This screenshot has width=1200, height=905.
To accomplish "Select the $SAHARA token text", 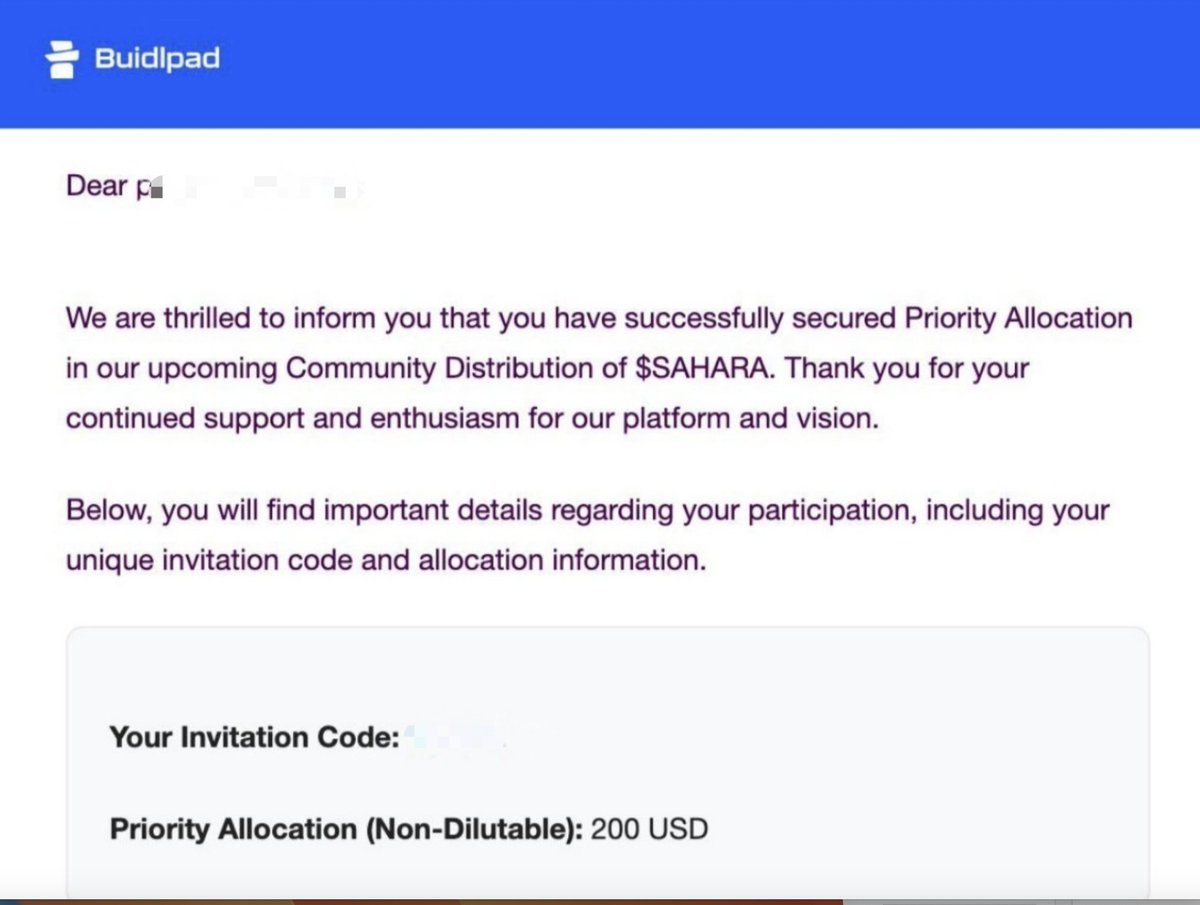I will coord(706,368).
